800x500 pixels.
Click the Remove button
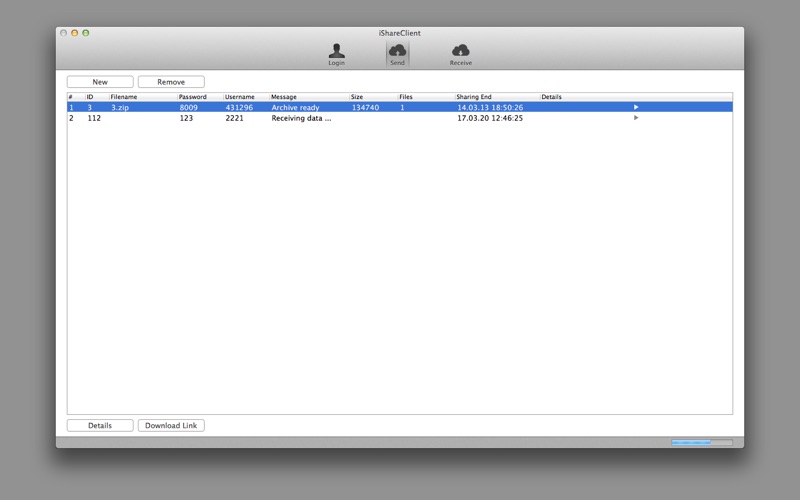(171, 82)
